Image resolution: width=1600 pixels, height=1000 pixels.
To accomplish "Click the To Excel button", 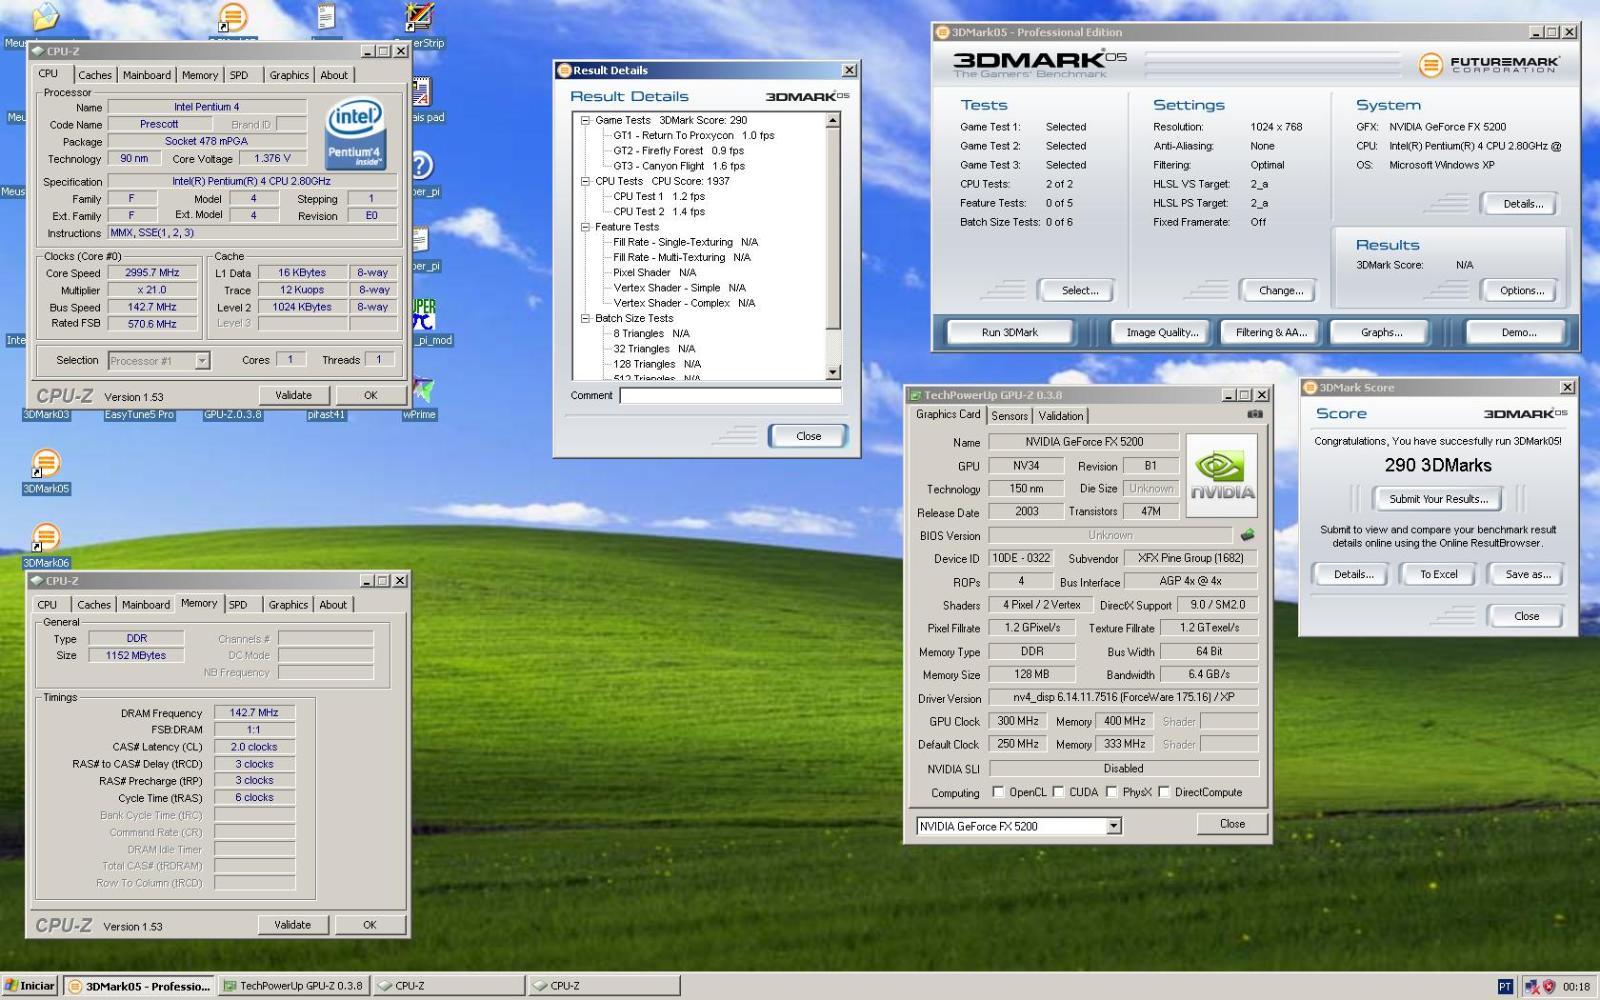I will click(1438, 574).
